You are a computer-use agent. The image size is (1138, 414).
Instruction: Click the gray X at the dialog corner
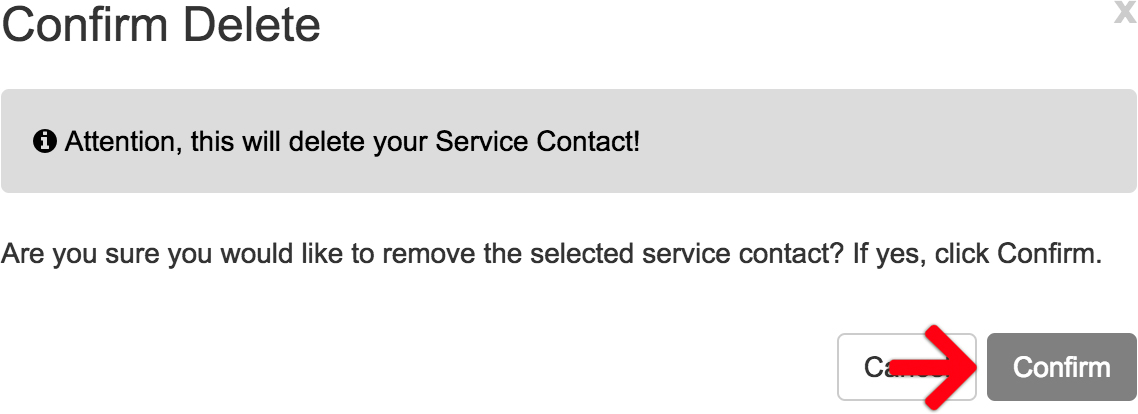click(x=1125, y=13)
